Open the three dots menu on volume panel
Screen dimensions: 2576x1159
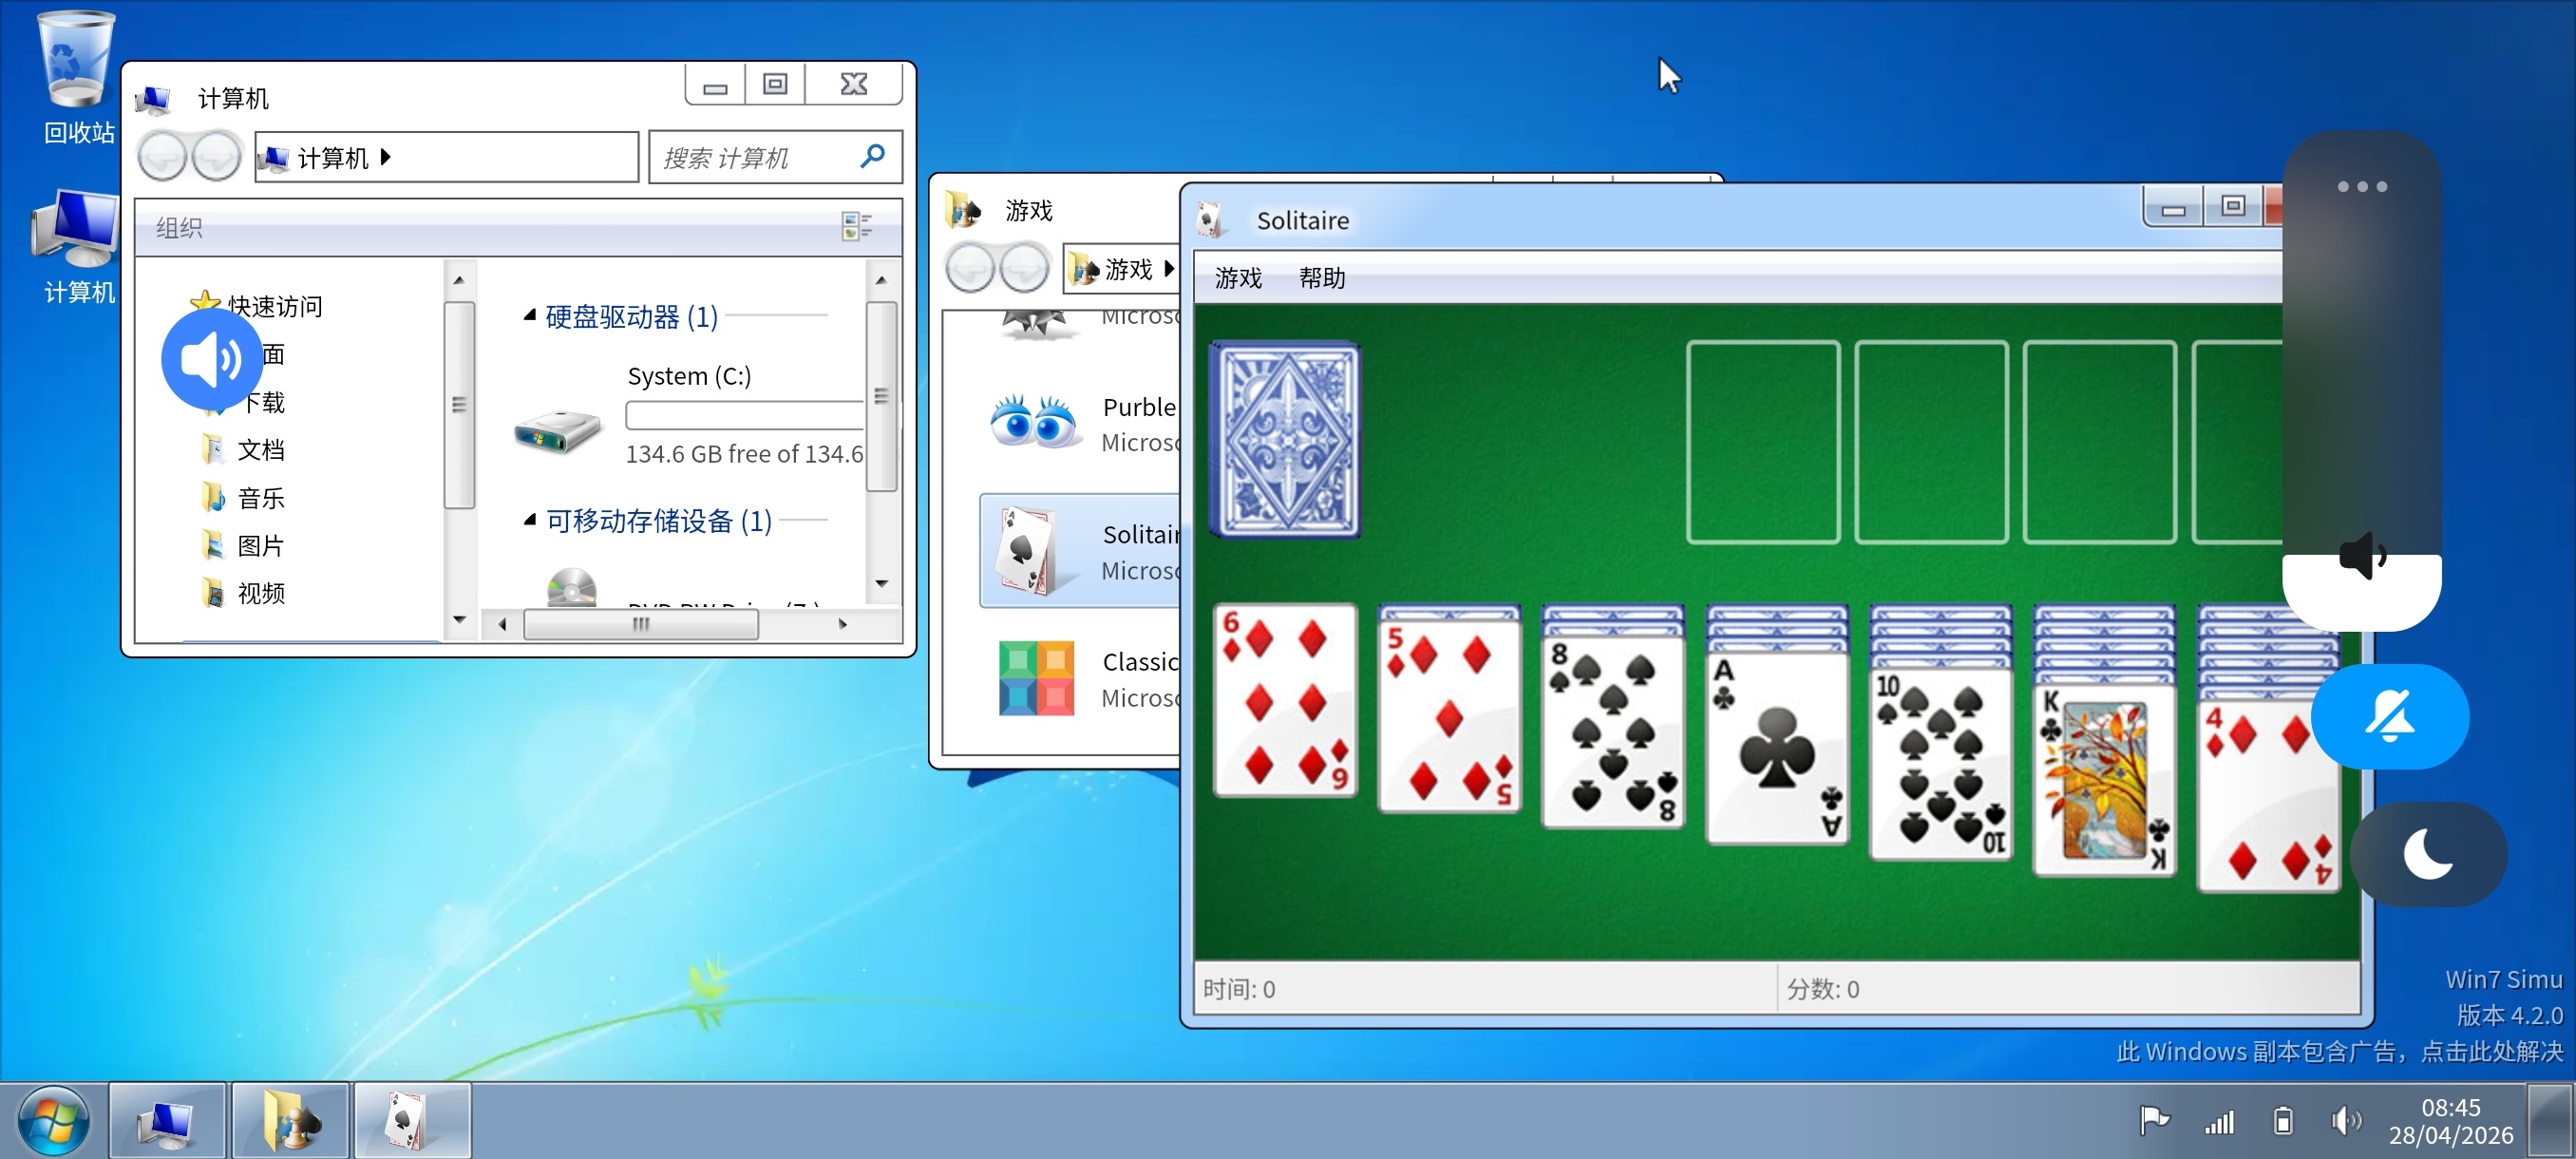(x=2361, y=186)
